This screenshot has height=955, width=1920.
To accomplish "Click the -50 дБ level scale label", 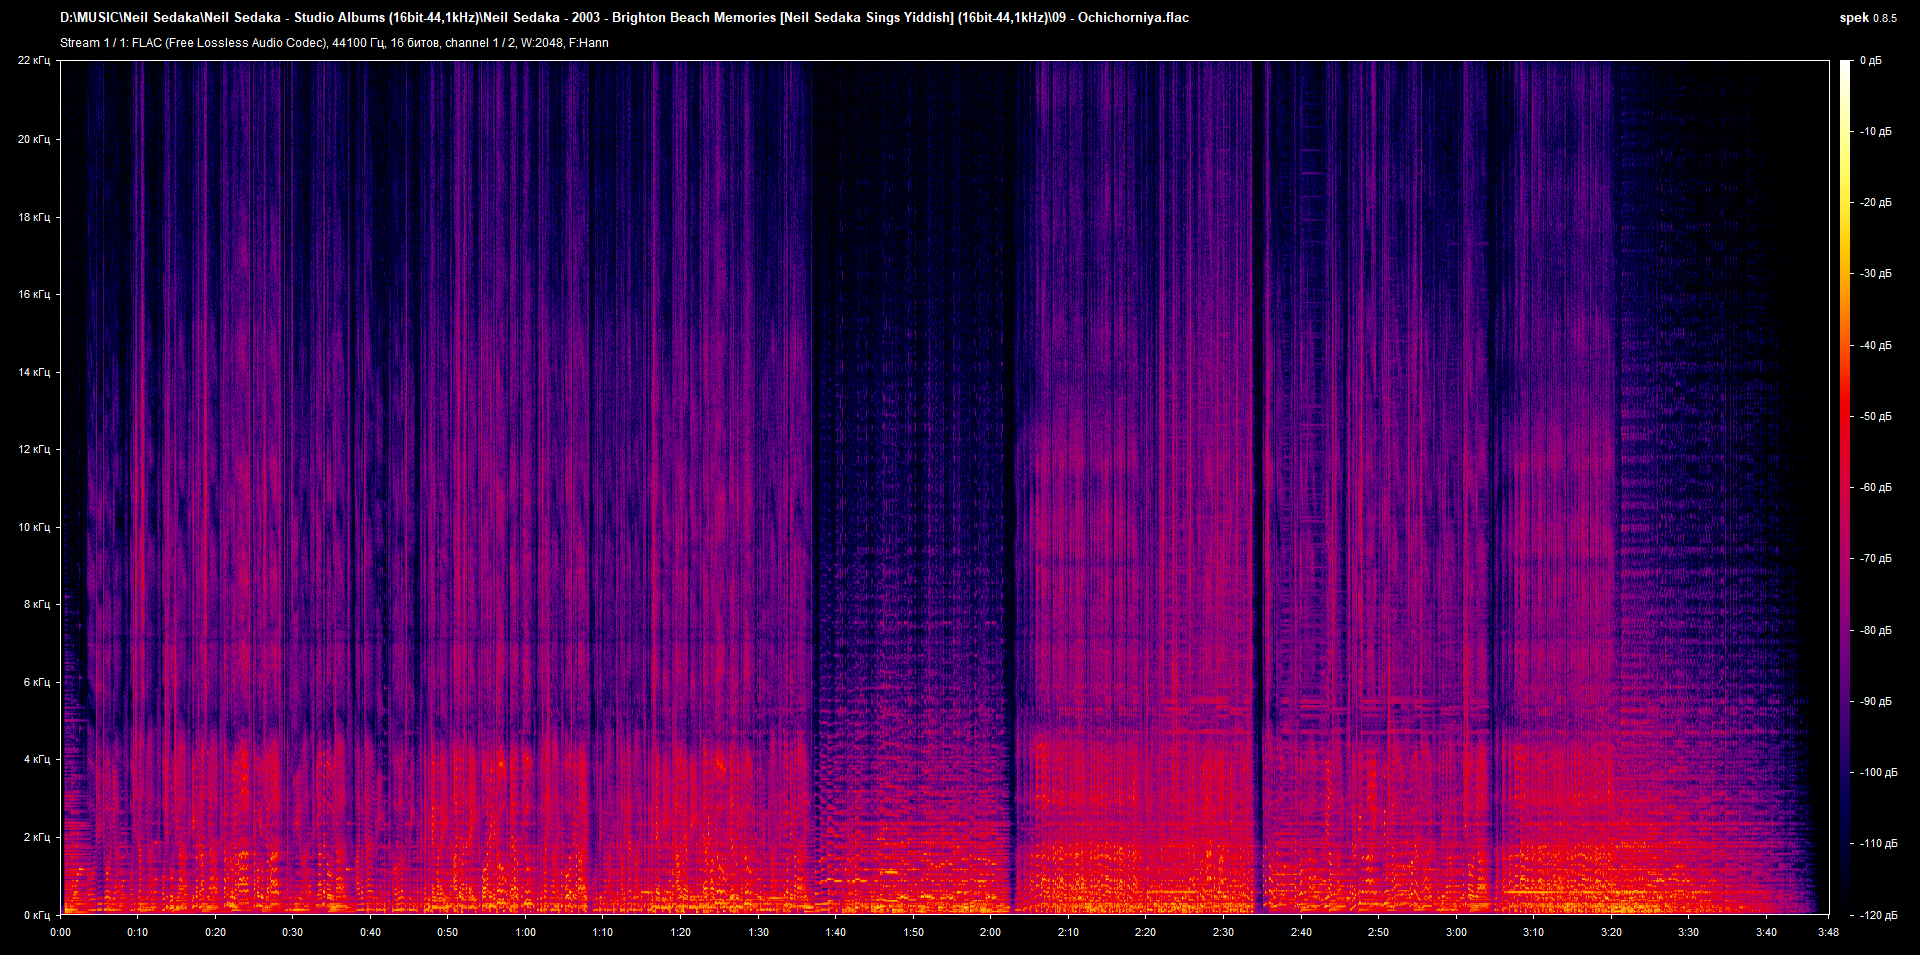I will [1876, 417].
